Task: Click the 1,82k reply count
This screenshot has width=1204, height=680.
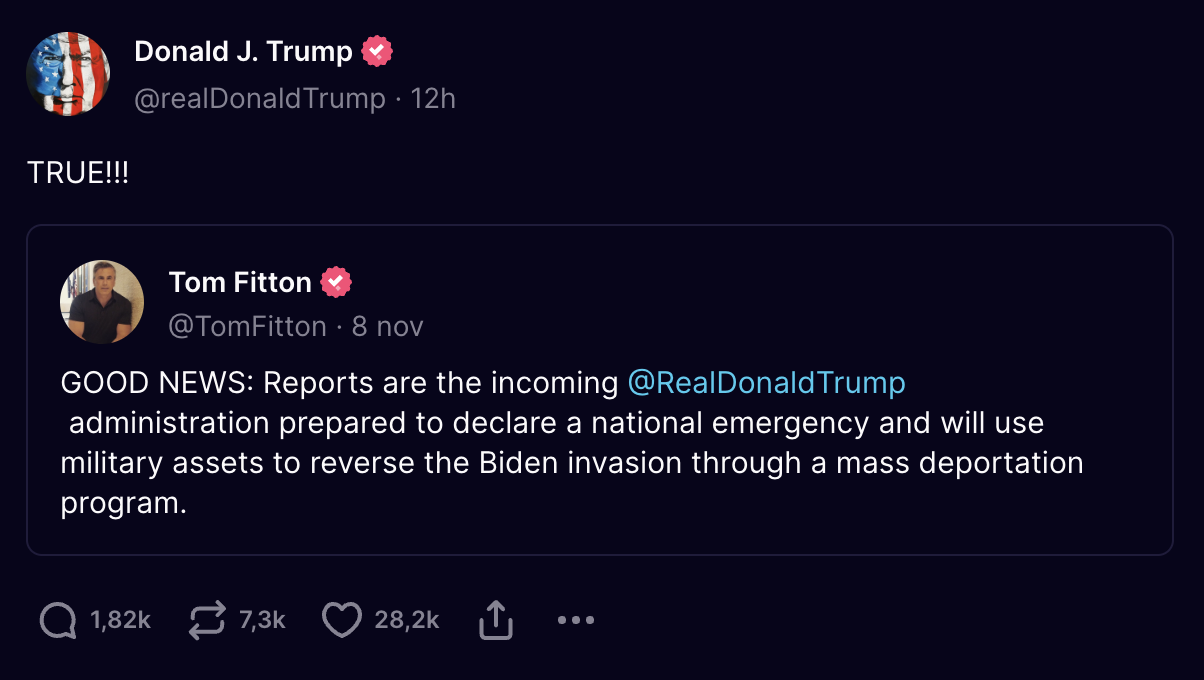Action: 120,621
